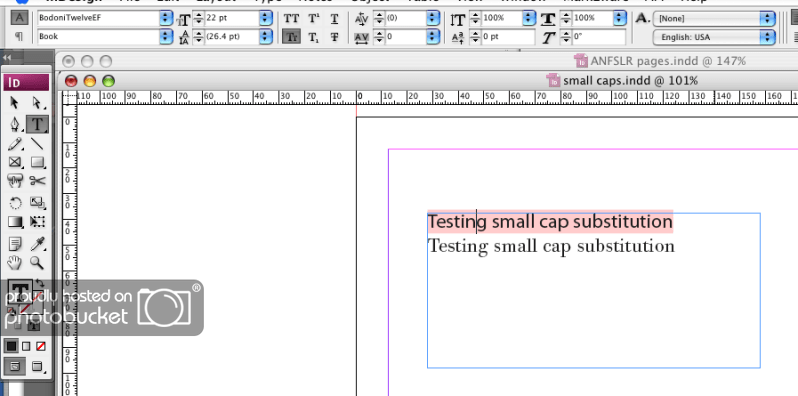Click the baseline shift stepper arrows

(475, 37)
